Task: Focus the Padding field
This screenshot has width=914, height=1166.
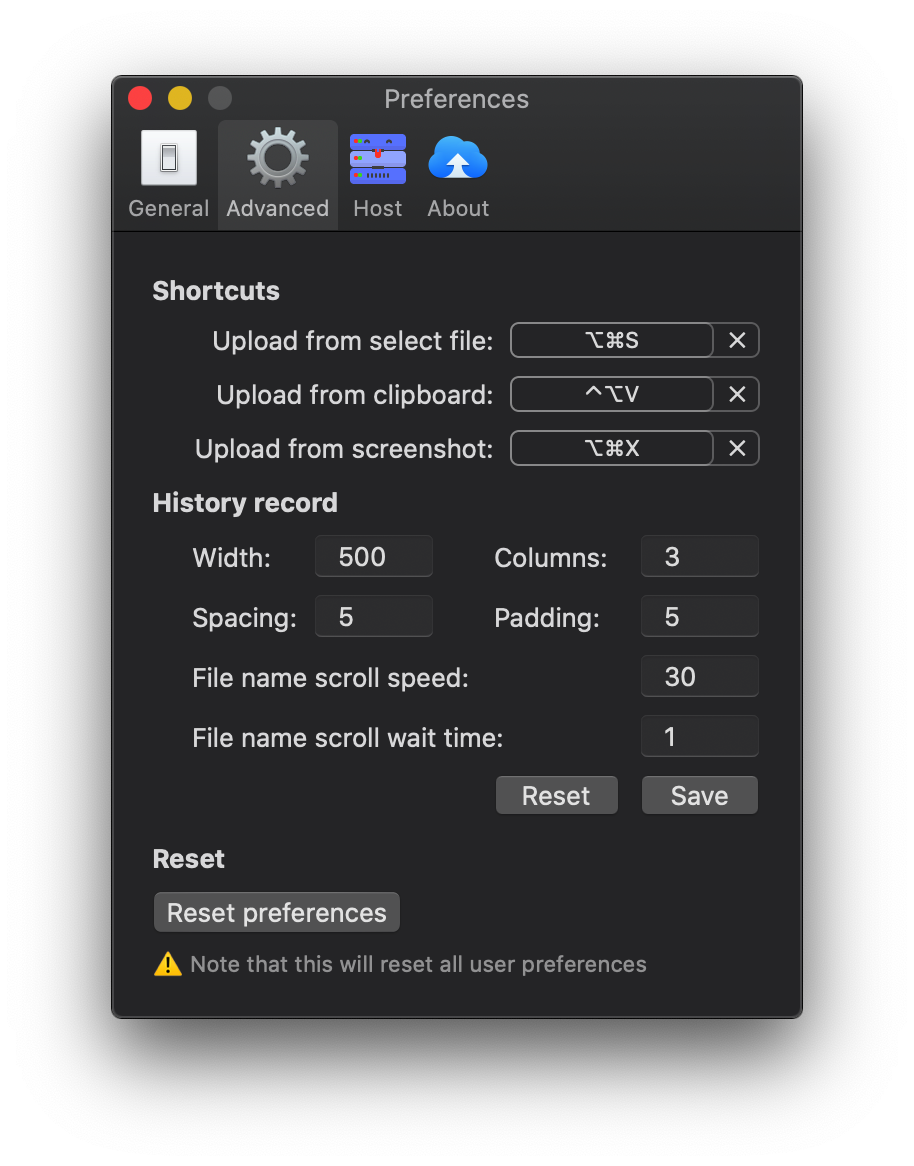Action: (700, 616)
